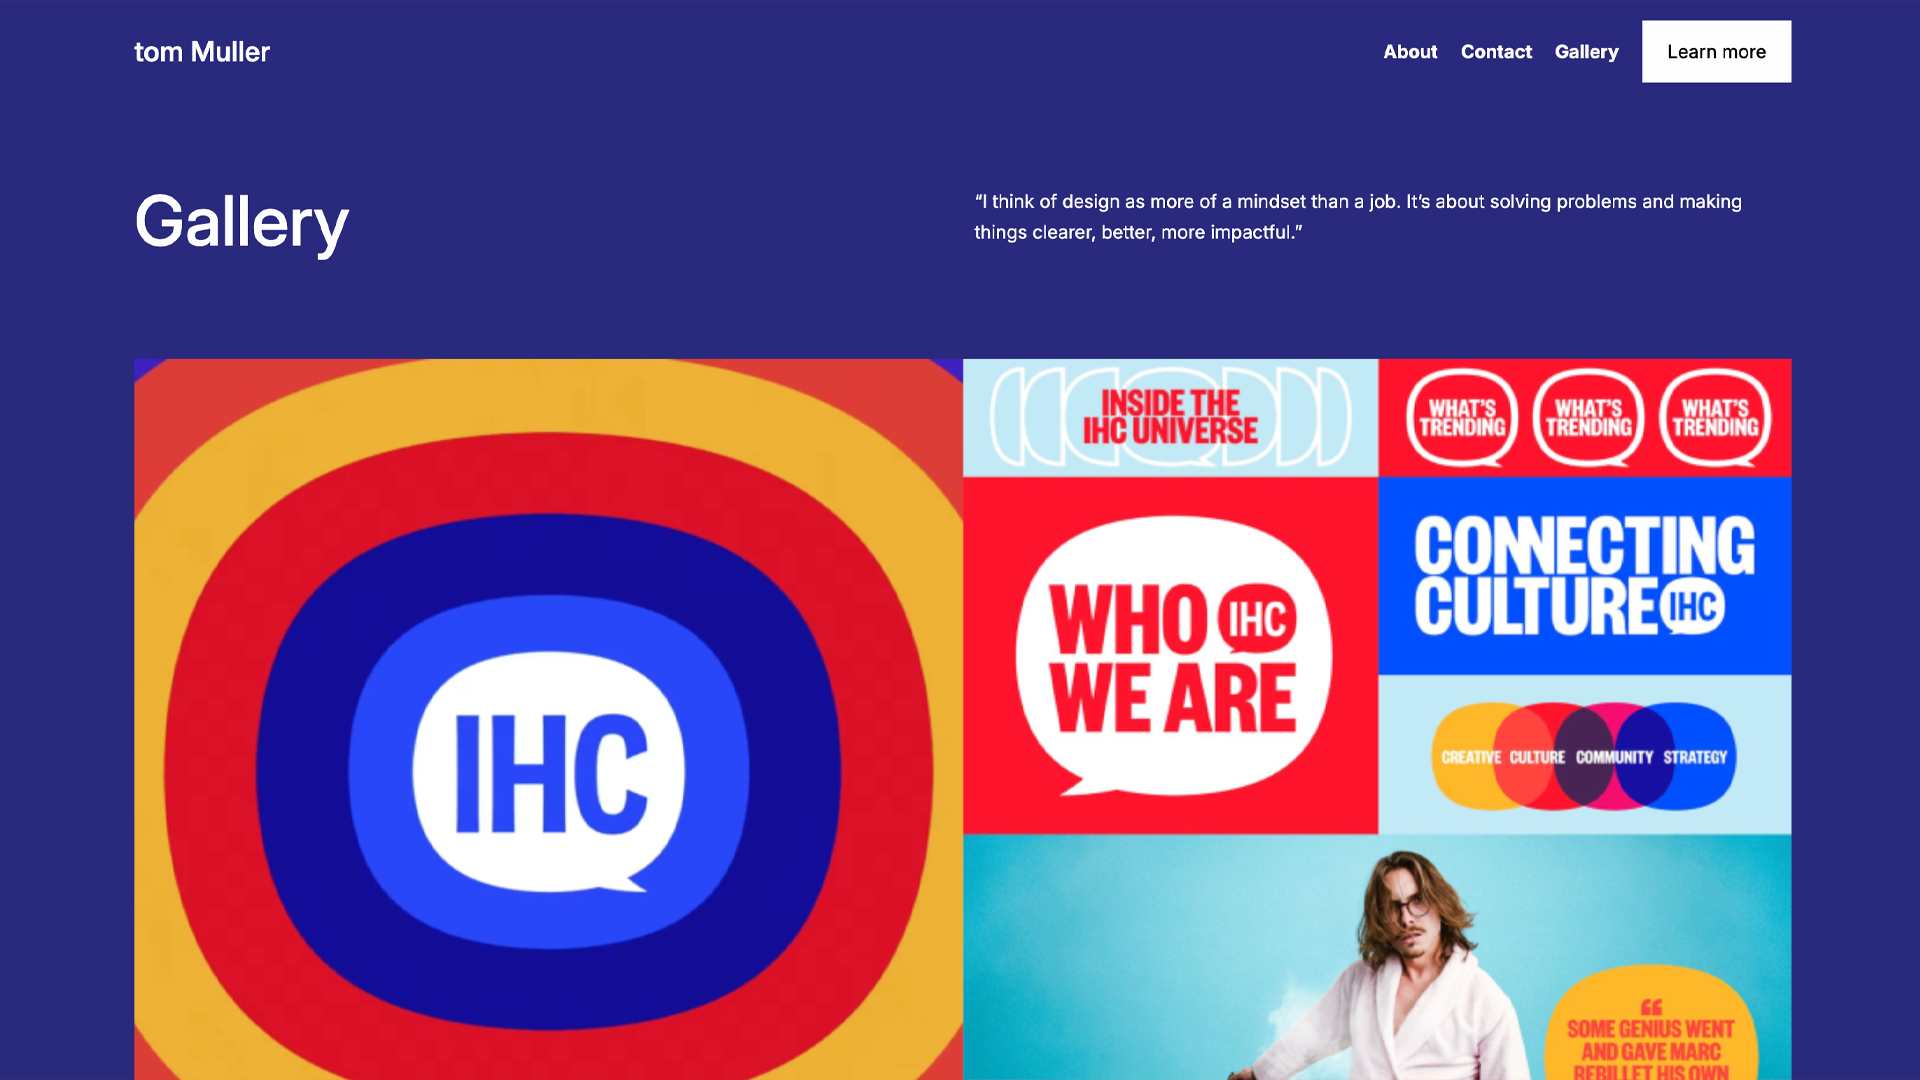1920x1080 pixels.
Task: Click the Inside the IHC Universe banner
Action: (x=1170, y=417)
